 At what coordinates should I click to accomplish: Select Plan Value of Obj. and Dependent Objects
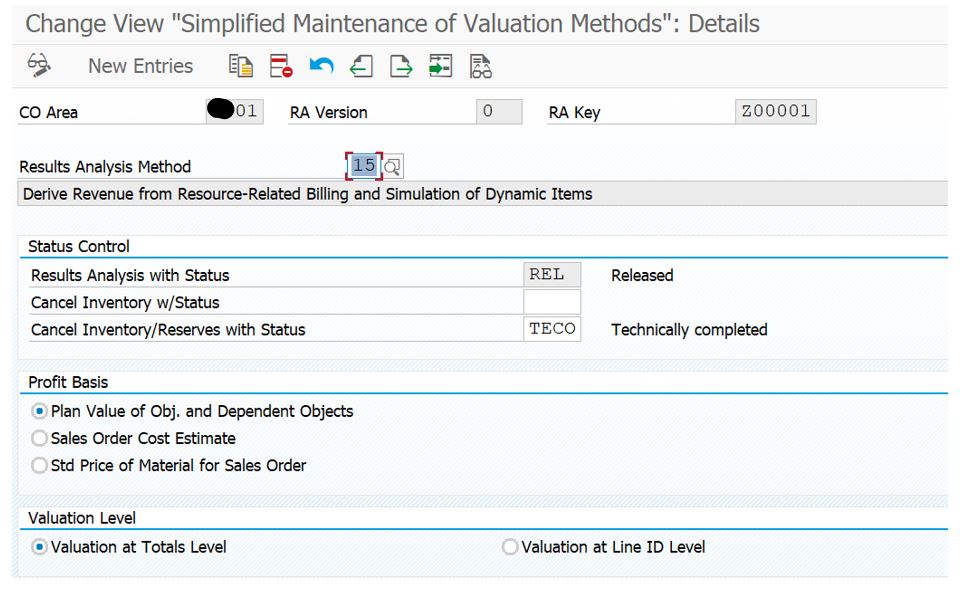[40, 411]
